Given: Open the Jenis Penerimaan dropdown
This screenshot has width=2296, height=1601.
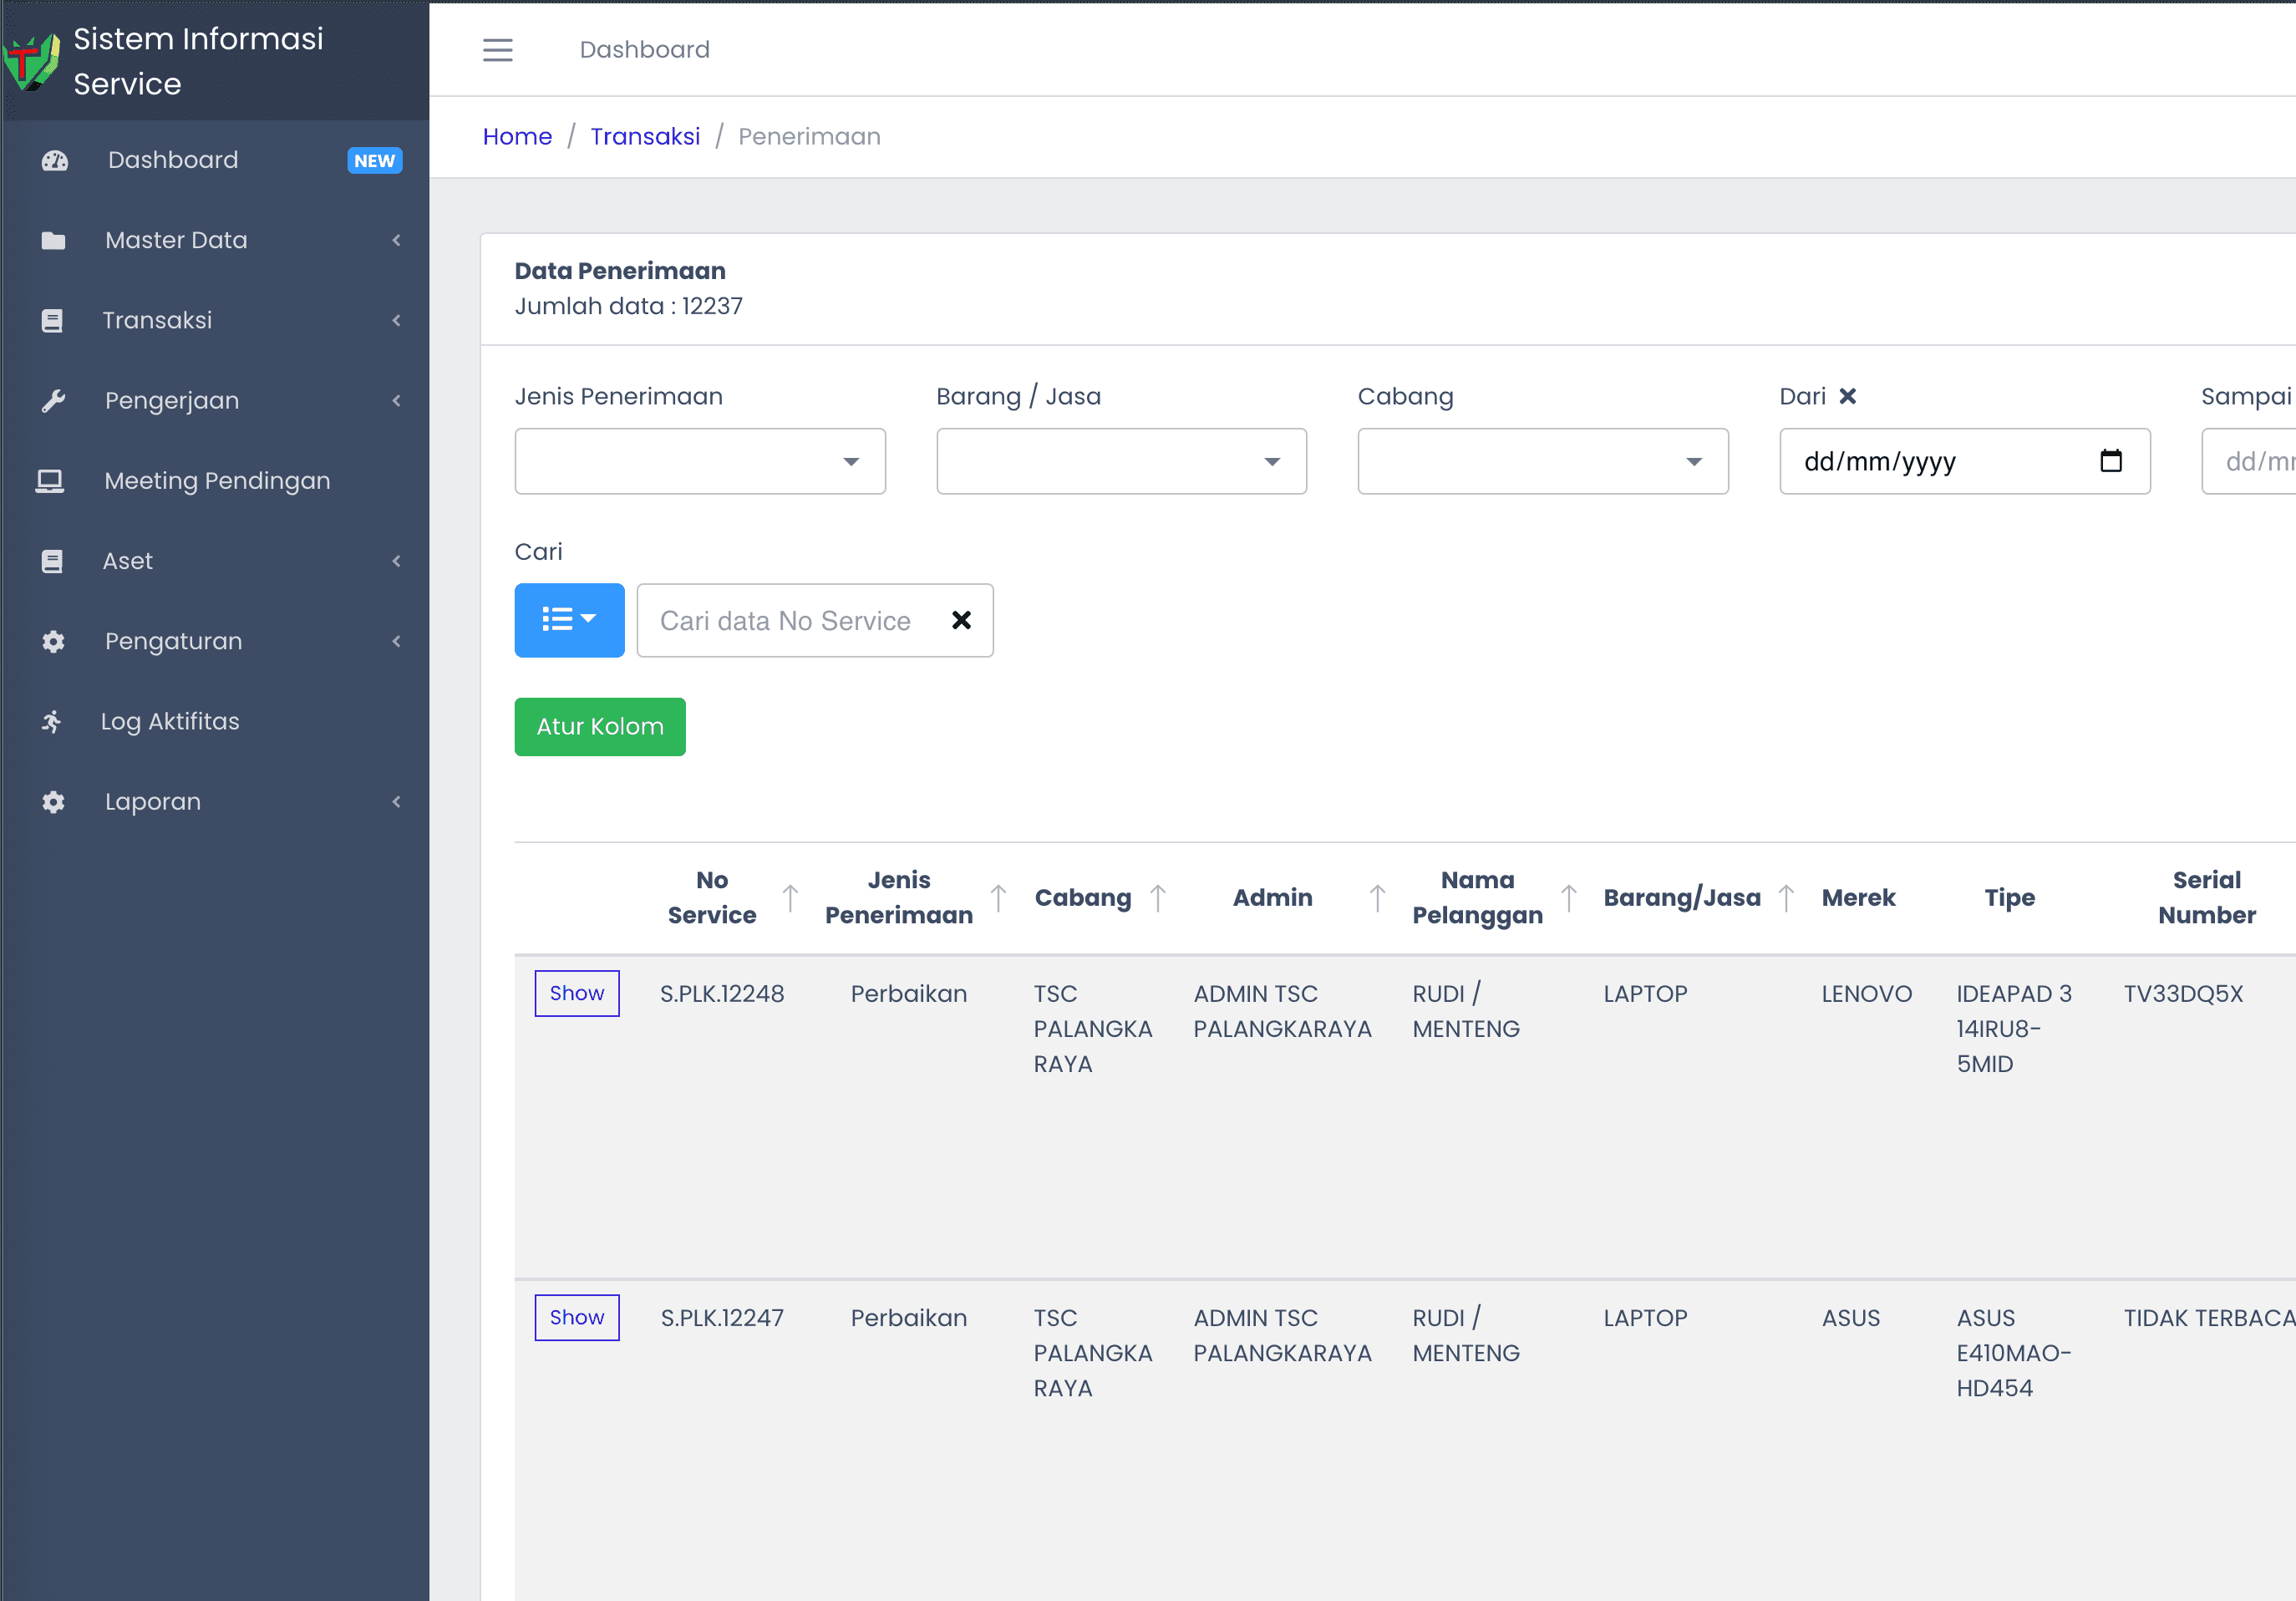Looking at the screenshot, I should click(x=700, y=461).
